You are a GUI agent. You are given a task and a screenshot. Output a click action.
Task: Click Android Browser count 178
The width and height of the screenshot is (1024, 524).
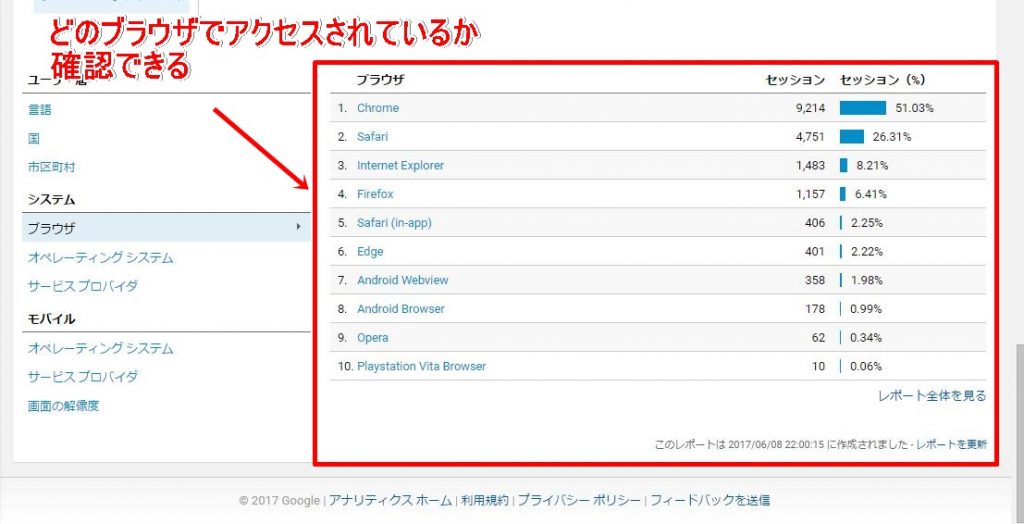[815, 309]
